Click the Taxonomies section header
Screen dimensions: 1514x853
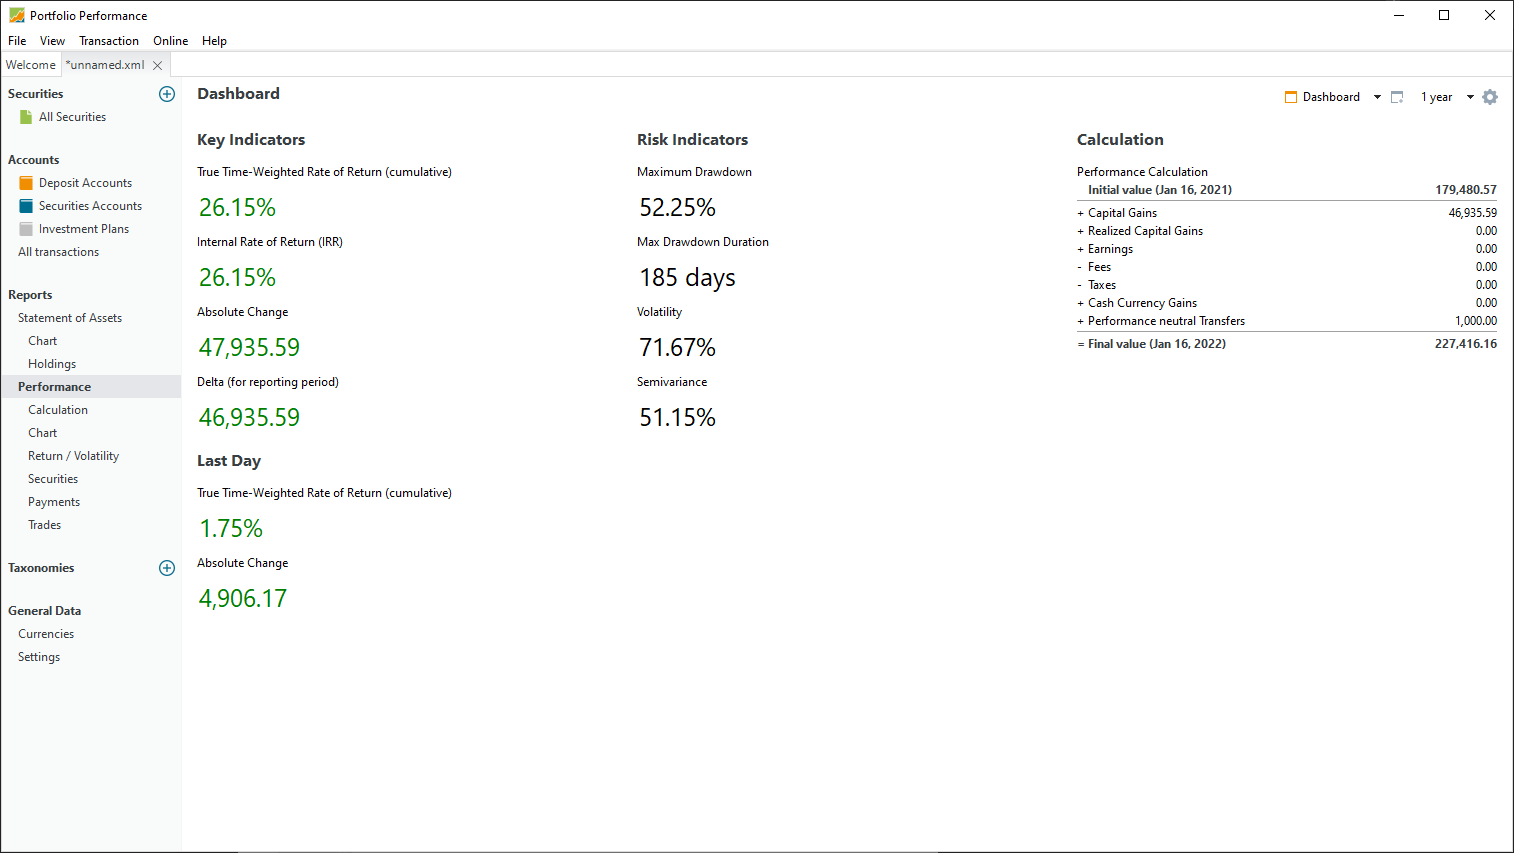point(41,568)
